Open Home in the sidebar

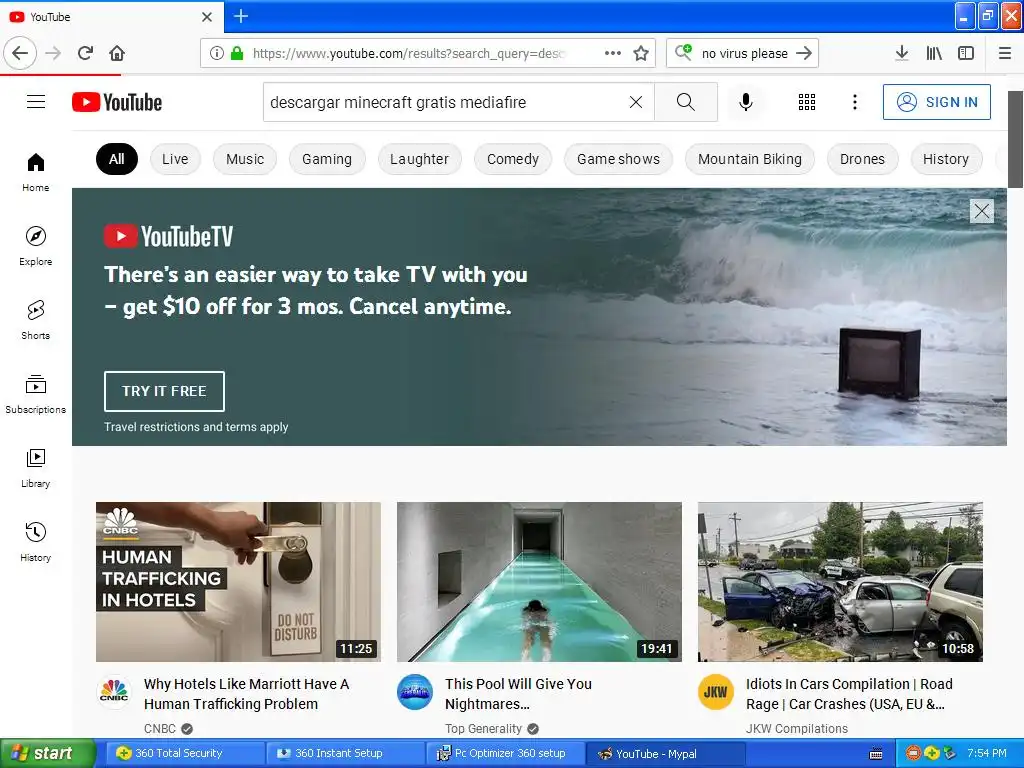(35, 172)
